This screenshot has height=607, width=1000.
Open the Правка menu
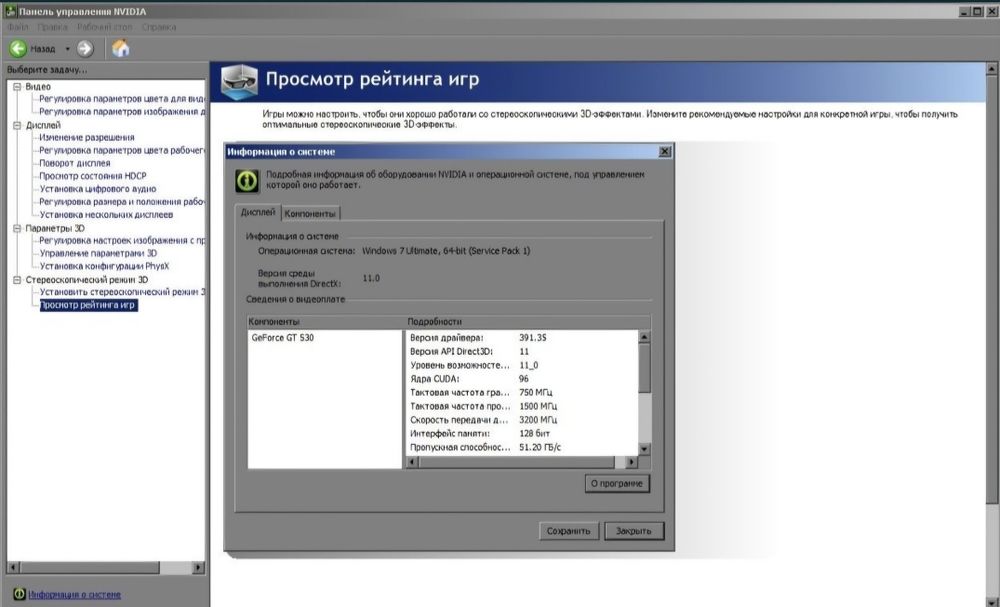point(52,27)
